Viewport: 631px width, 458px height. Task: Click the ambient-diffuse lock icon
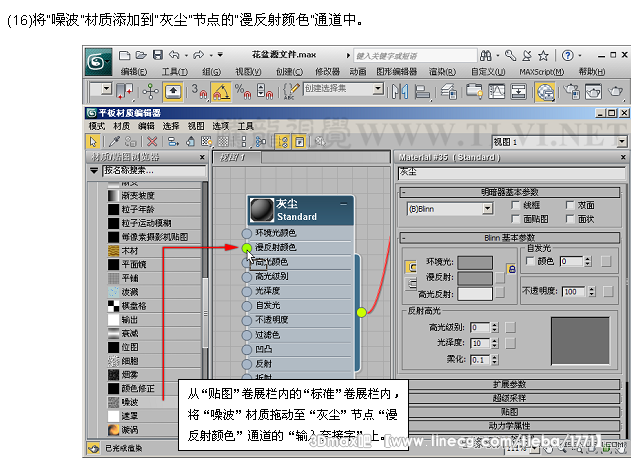click(x=511, y=269)
